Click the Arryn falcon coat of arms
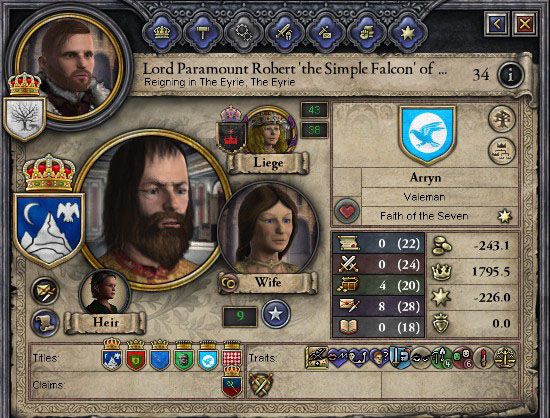Image resolution: width=550 pixels, height=418 pixels. [x=427, y=135]
